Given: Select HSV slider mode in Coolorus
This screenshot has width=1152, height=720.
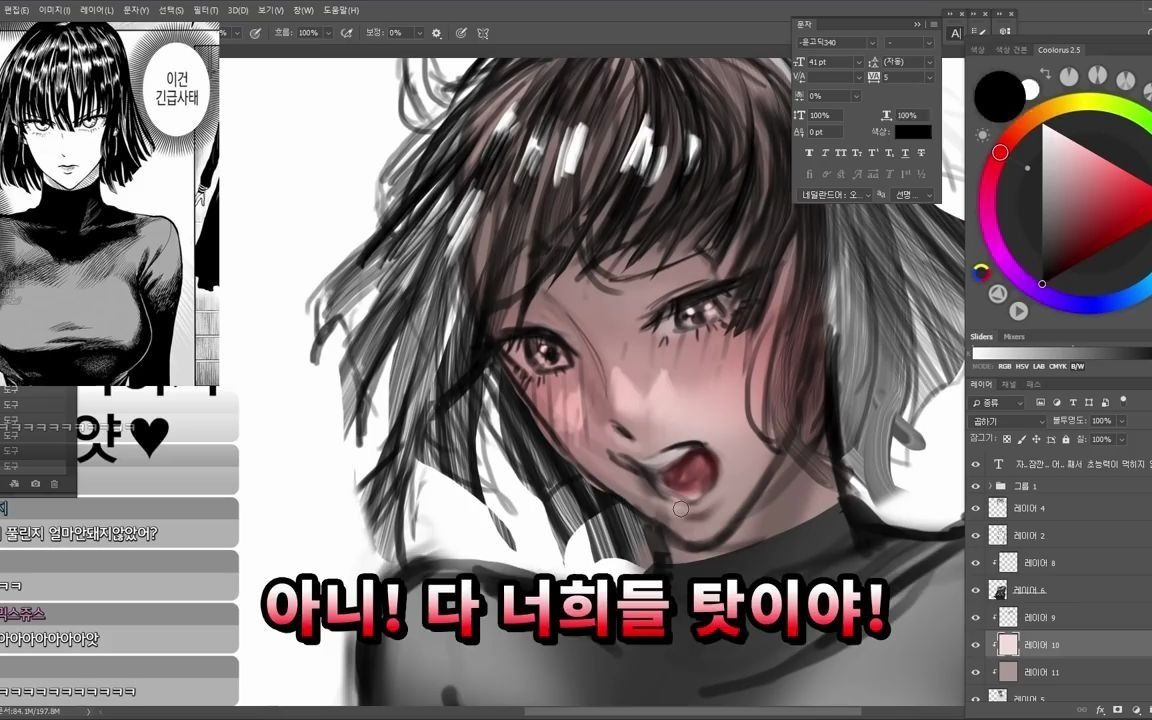Looking at the screenshot, I should [x=1022, y=366].
